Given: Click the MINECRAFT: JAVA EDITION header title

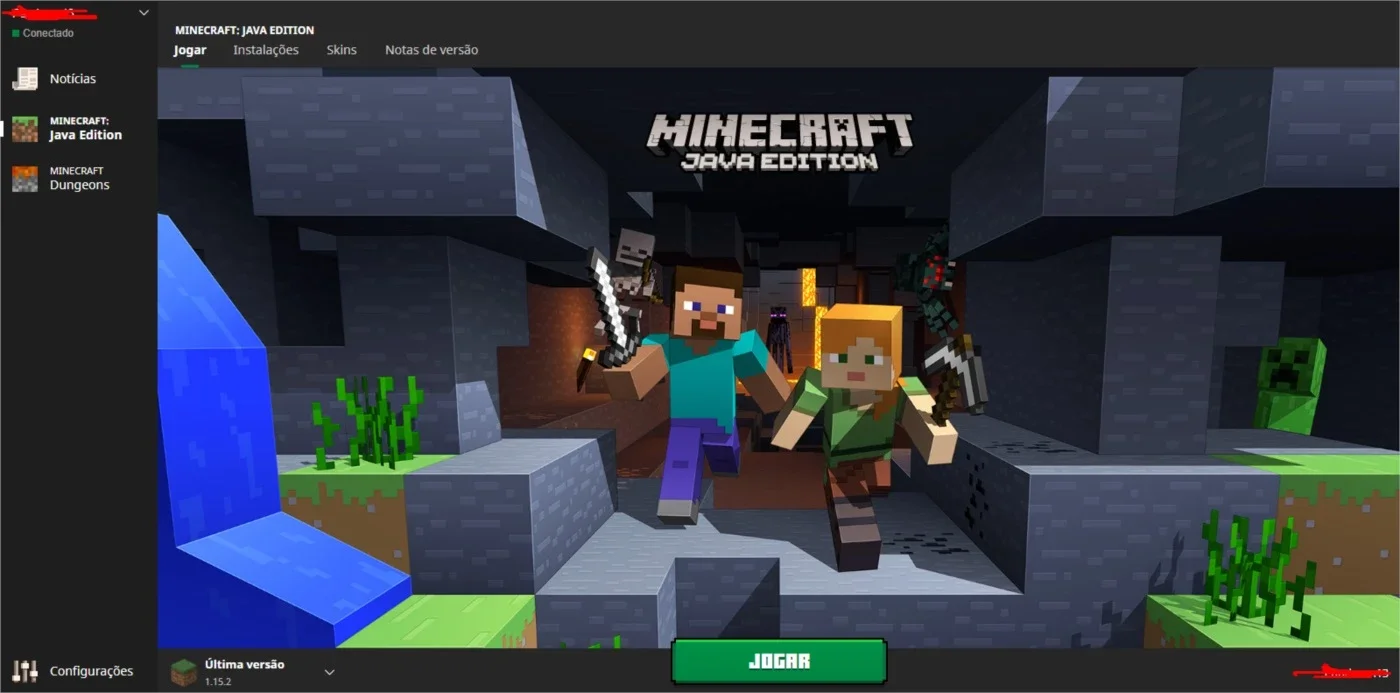Looking at the screenshot, I should [x=244, y=30].
